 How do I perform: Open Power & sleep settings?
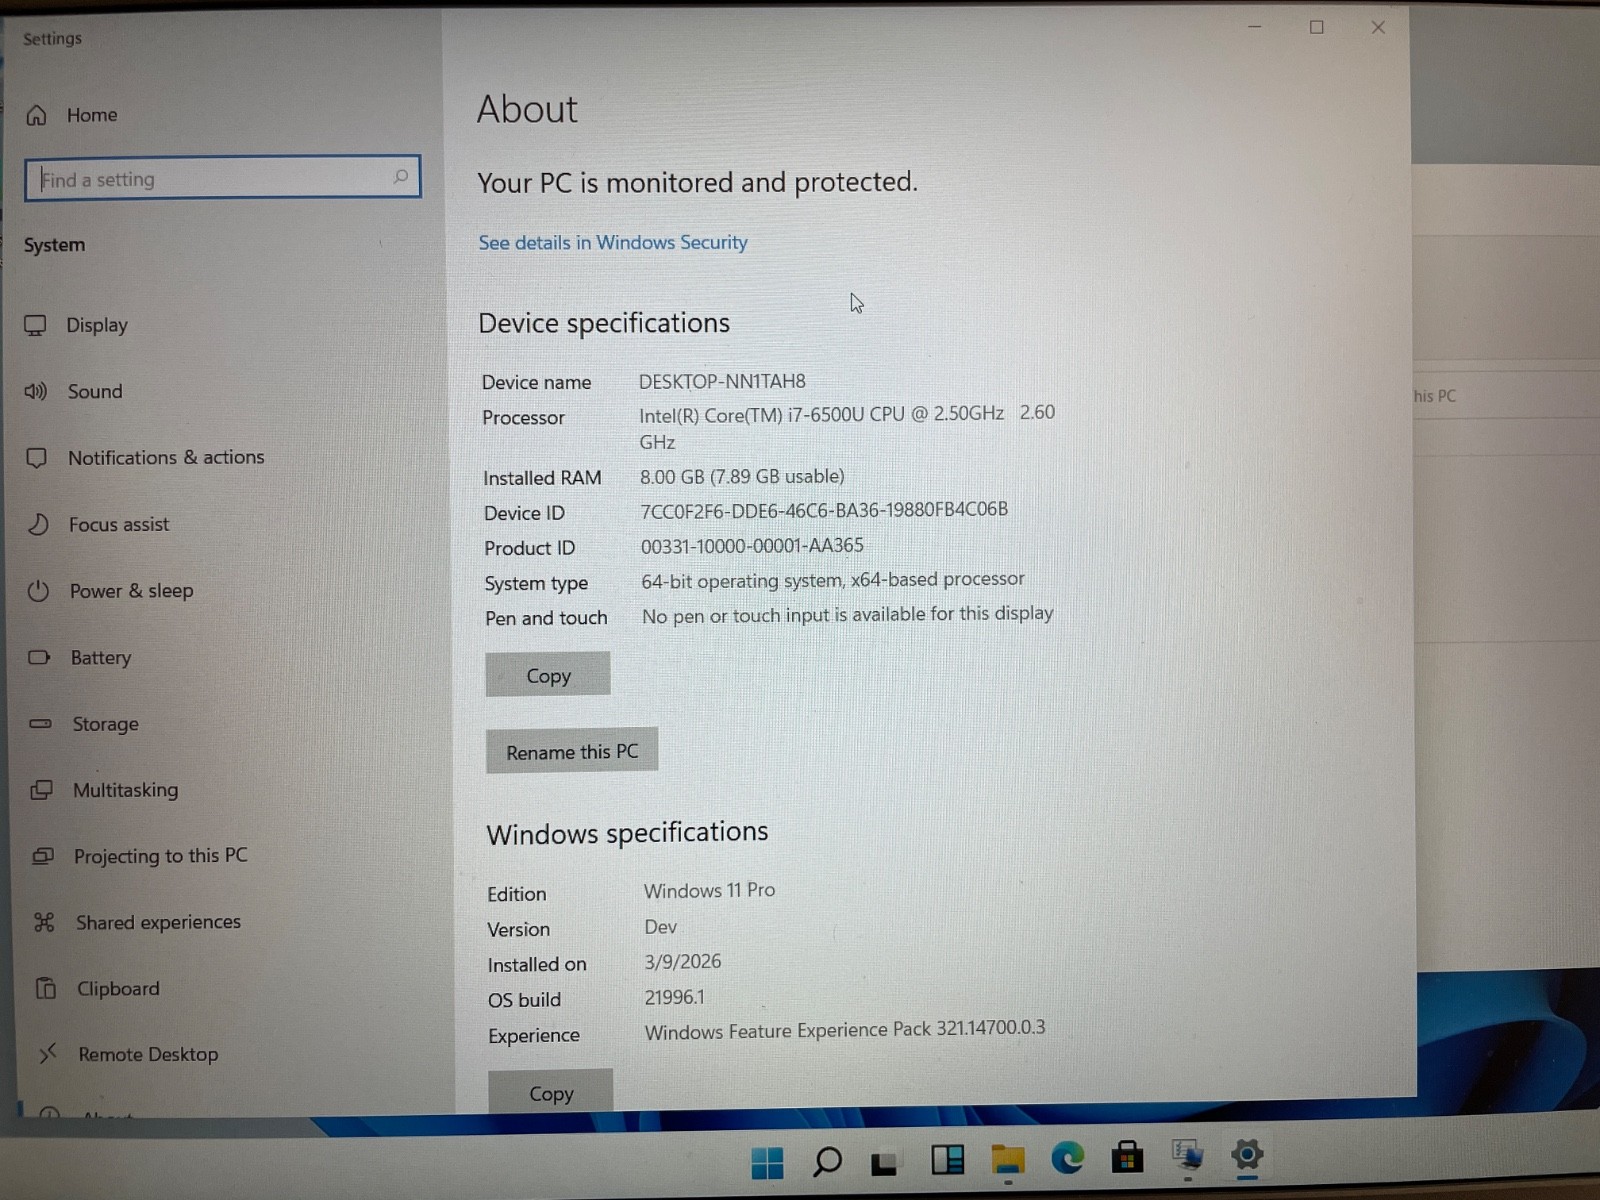(x=131, y=591)
